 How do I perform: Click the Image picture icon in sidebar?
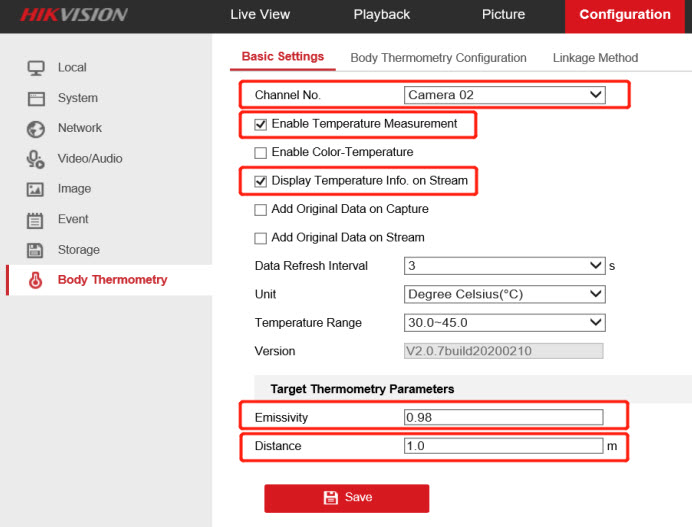[x=36, y=189]
